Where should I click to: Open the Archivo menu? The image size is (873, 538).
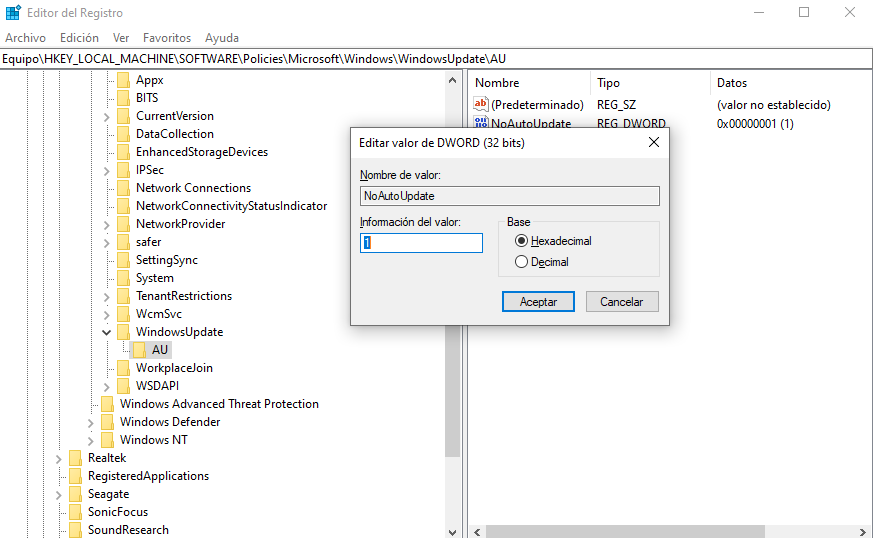click(x=25, y=38)
